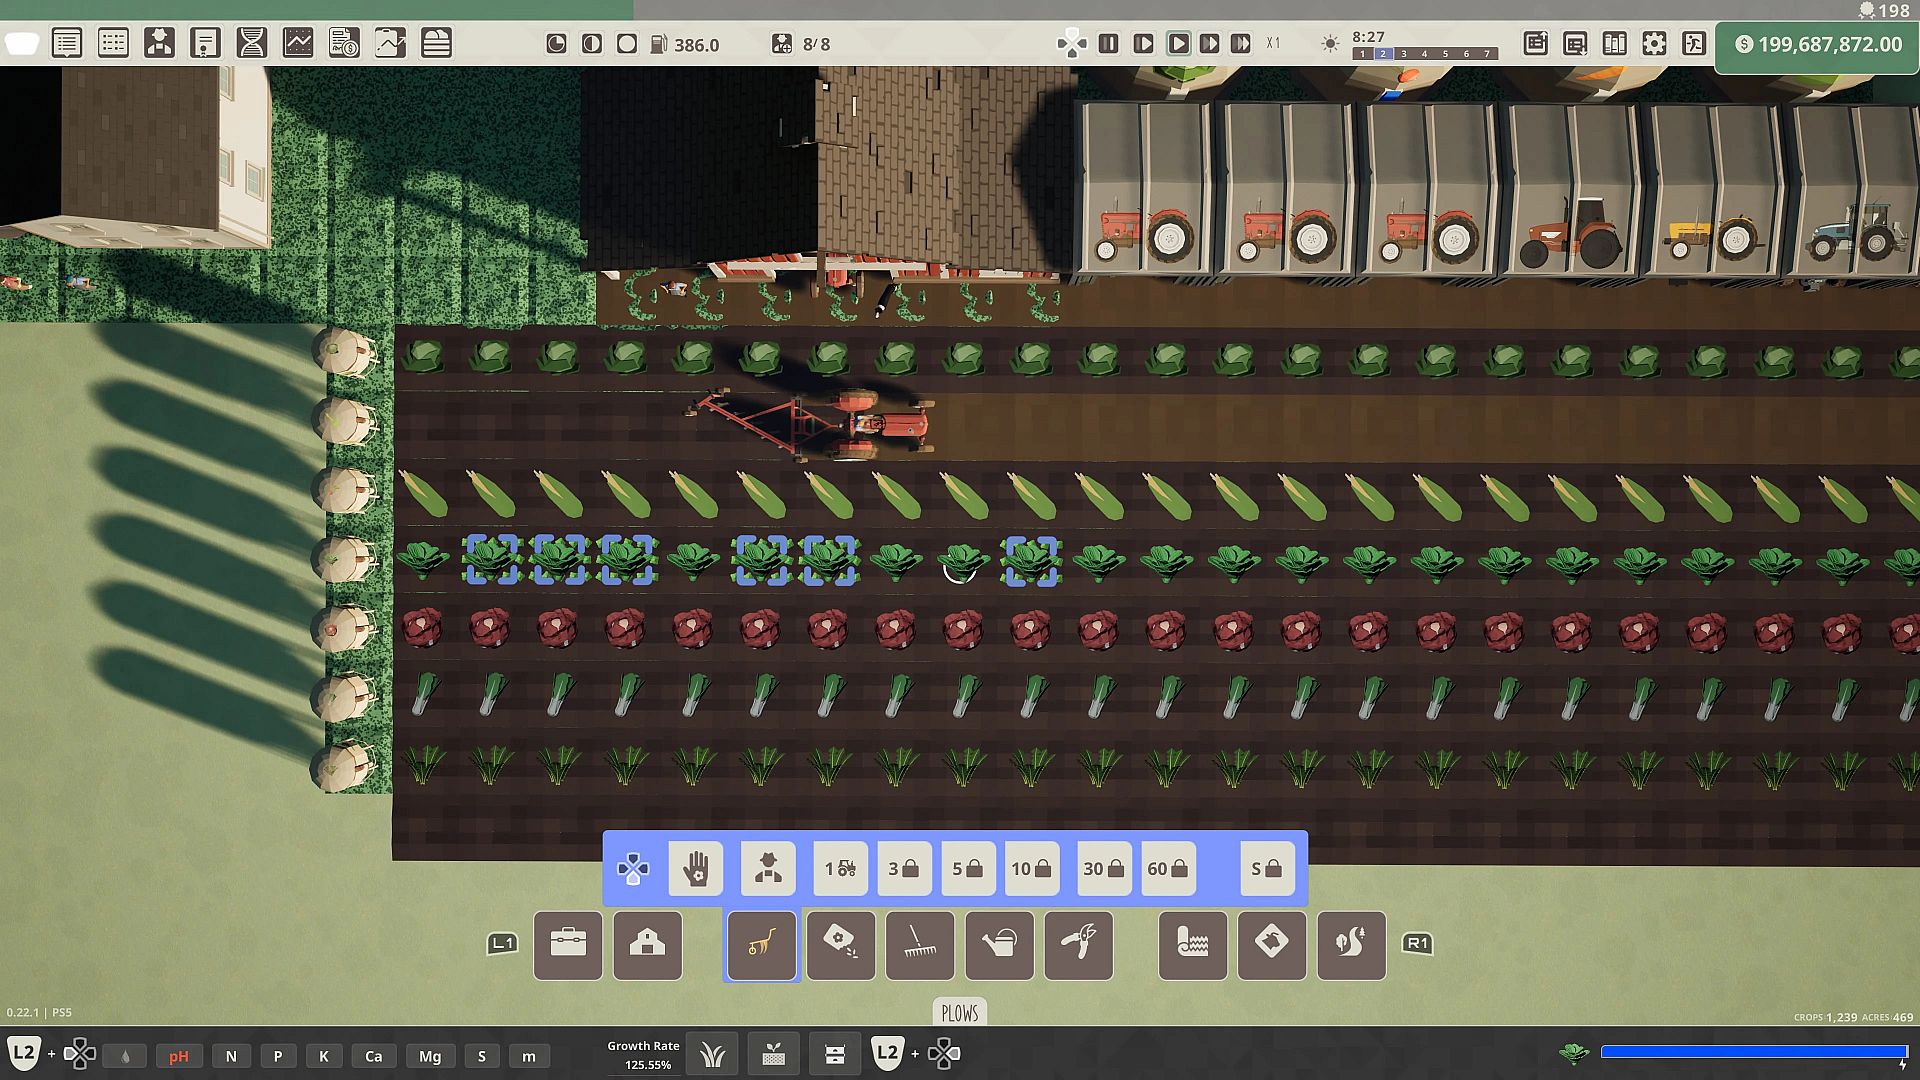Switch to the briefcase category tab
The width and height of the screenshot is (1920, 1080).
(568, 945)
